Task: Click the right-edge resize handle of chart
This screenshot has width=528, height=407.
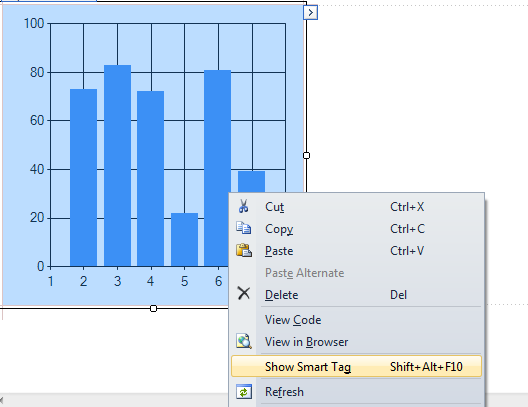Action: [x=306, y=155]
